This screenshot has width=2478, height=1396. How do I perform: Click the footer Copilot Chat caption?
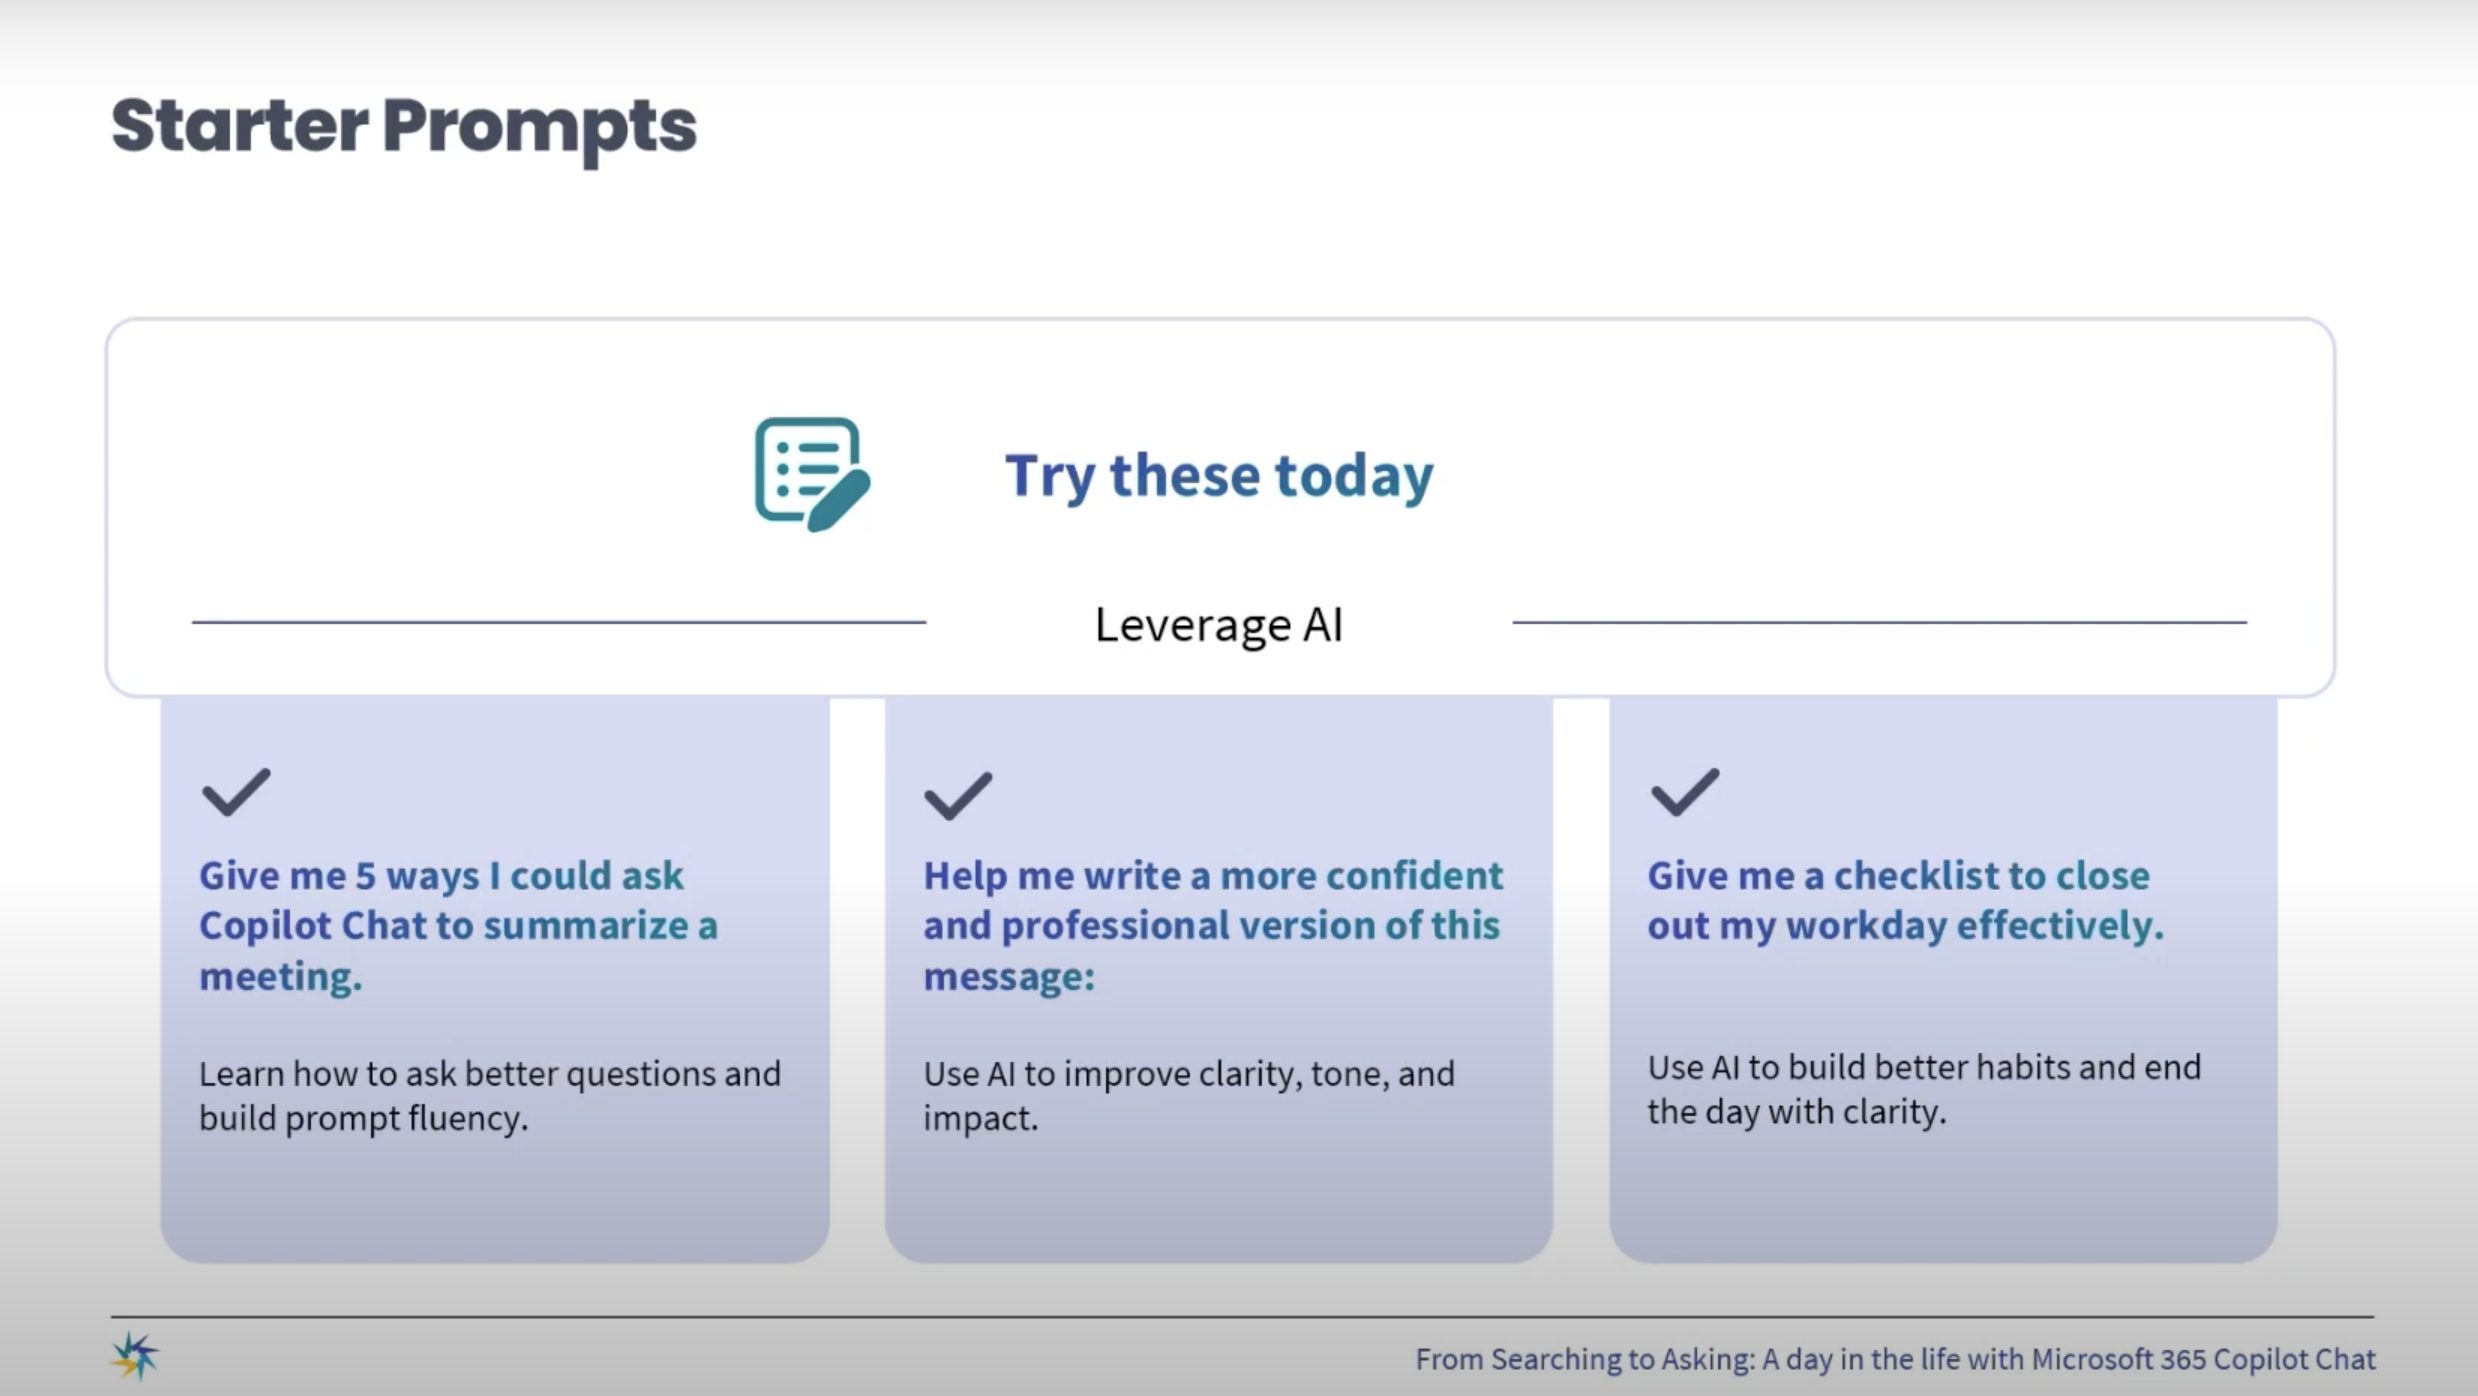pyautogui.click(x=1895, y=1359)
